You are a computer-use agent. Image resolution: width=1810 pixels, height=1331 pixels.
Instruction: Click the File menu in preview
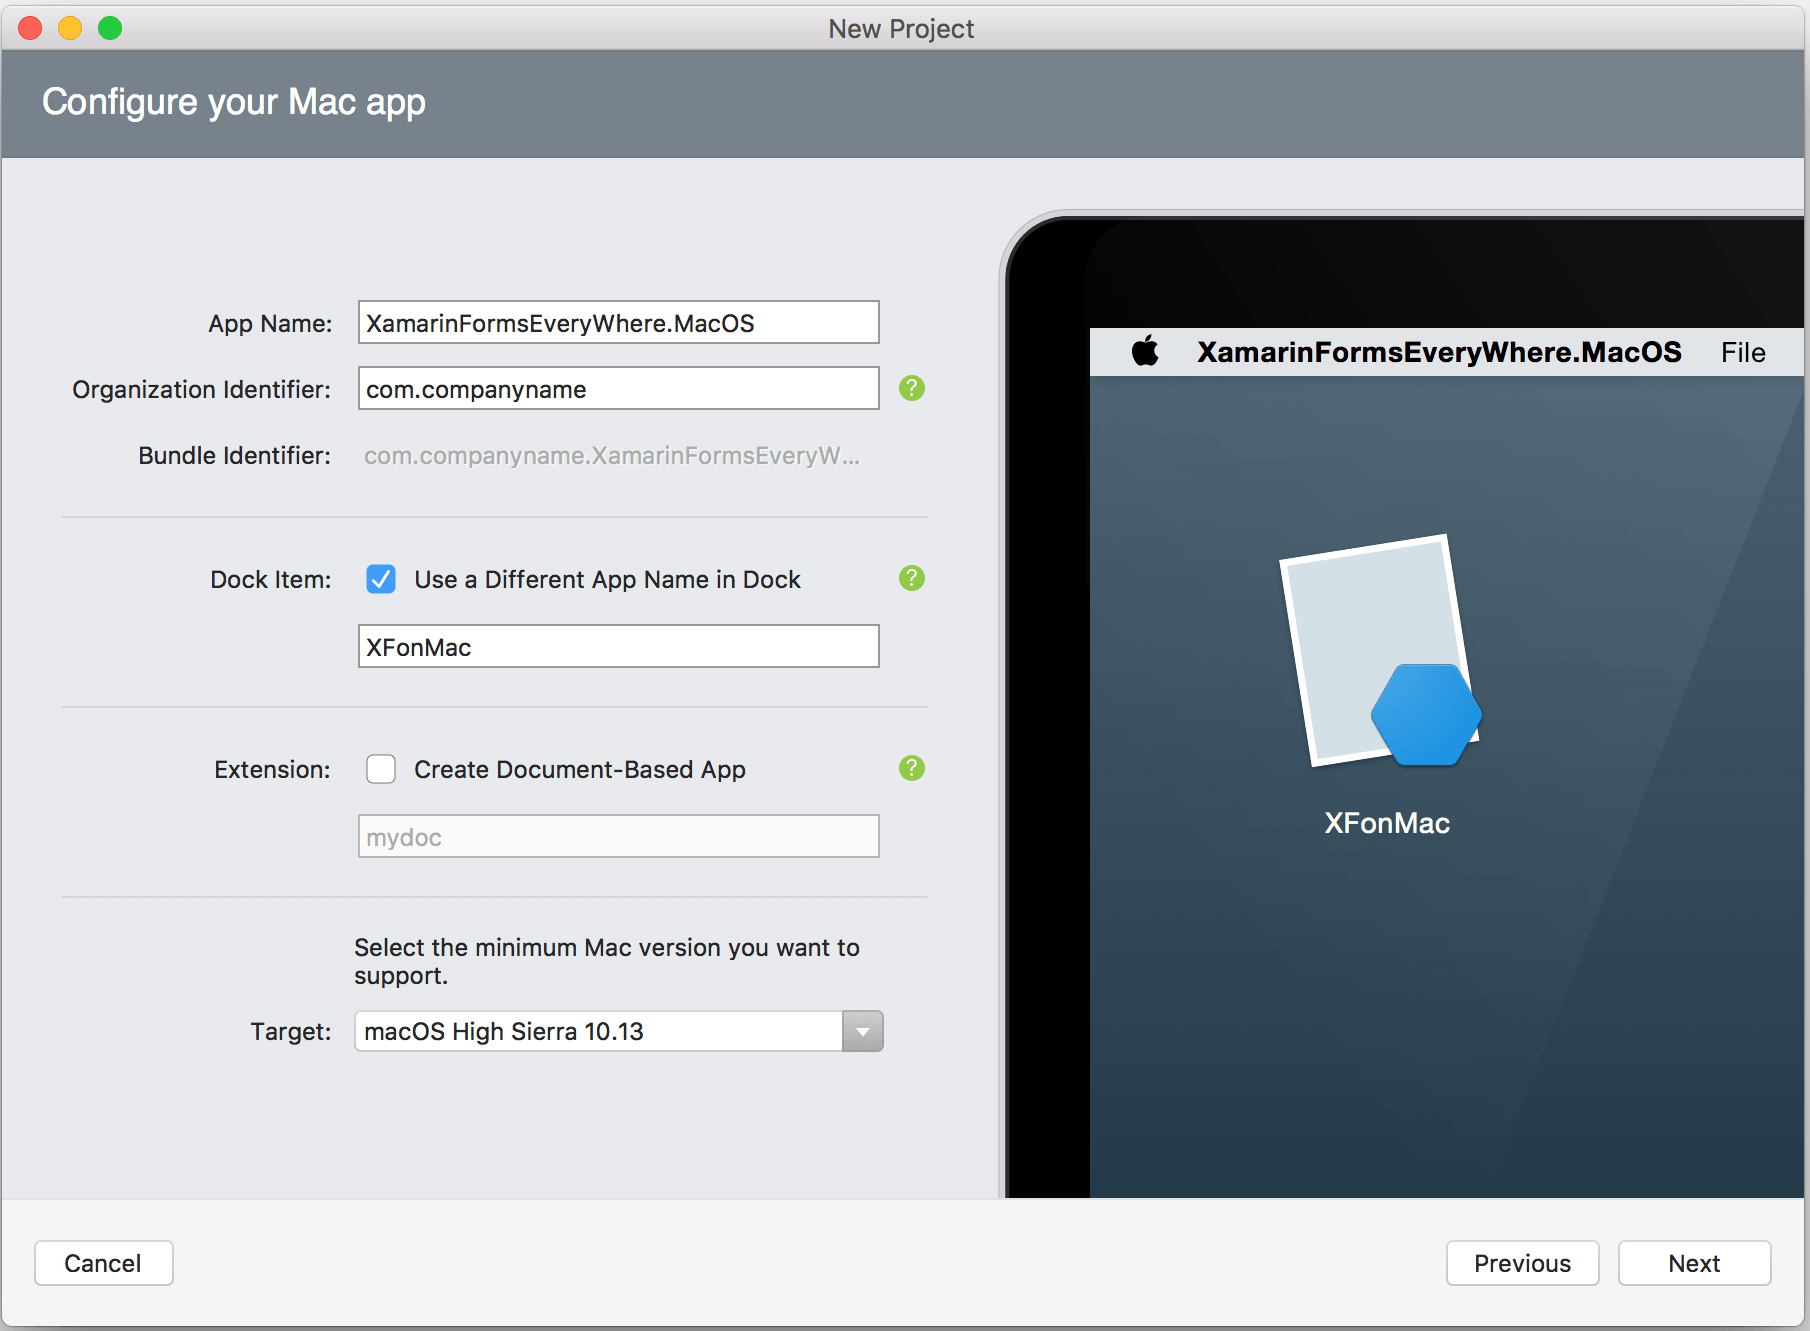point(1743,352)
